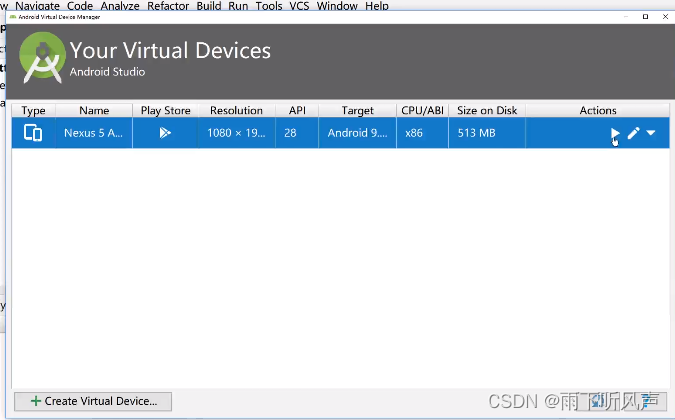Click the Actions column header
675x420 pixels.
[x=598, y=111]
